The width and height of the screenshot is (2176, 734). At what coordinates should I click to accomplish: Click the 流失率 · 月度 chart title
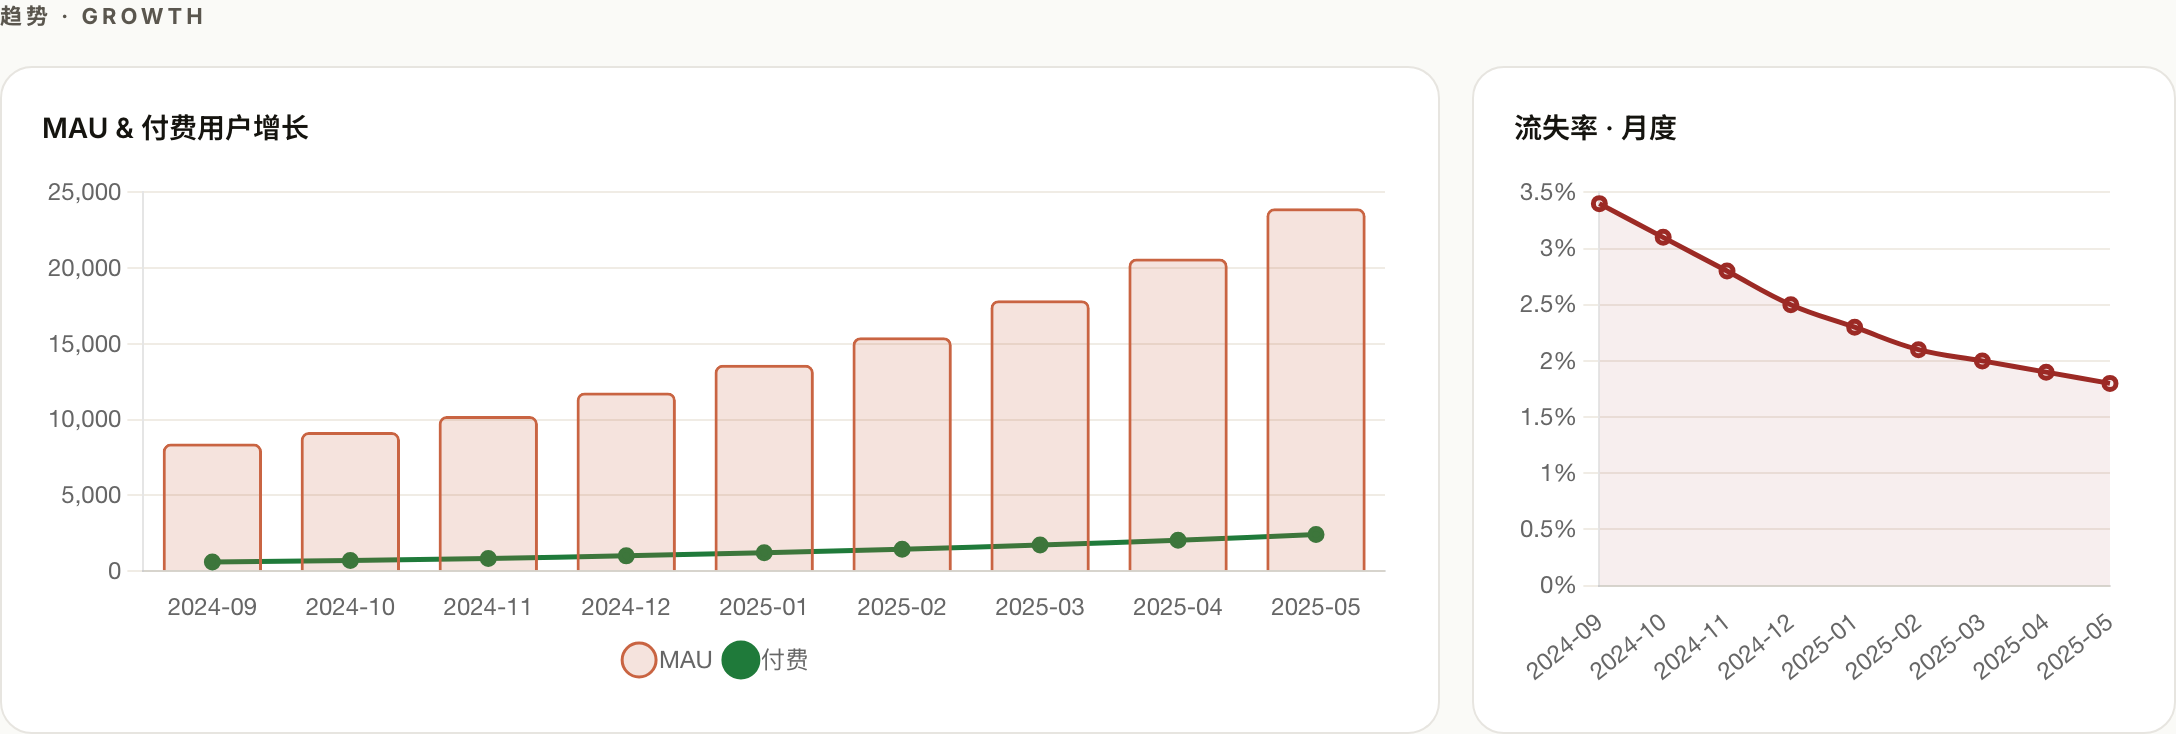(x=1595, y=128)
